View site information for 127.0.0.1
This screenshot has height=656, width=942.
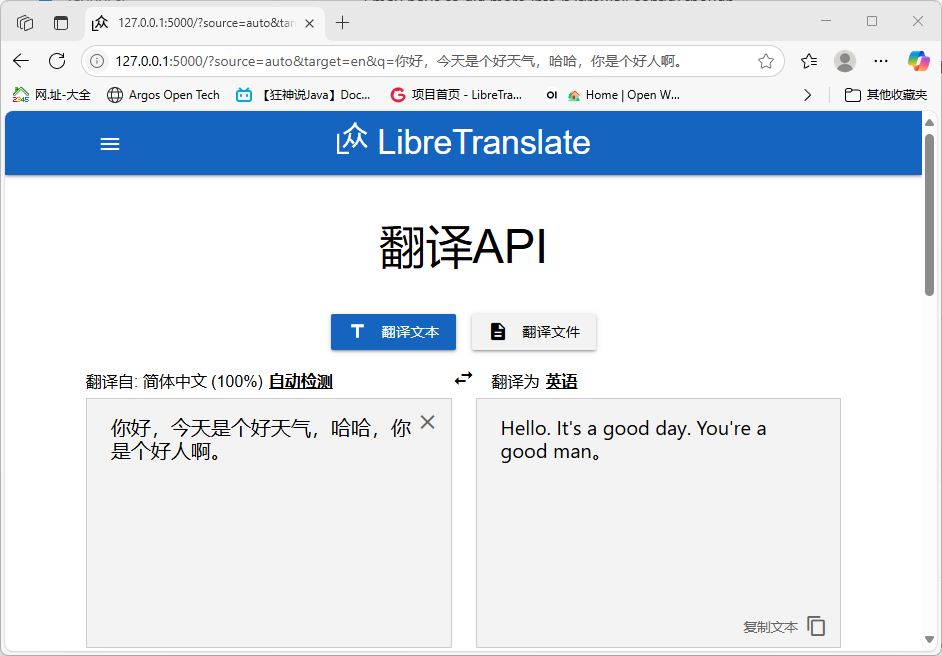97,61
